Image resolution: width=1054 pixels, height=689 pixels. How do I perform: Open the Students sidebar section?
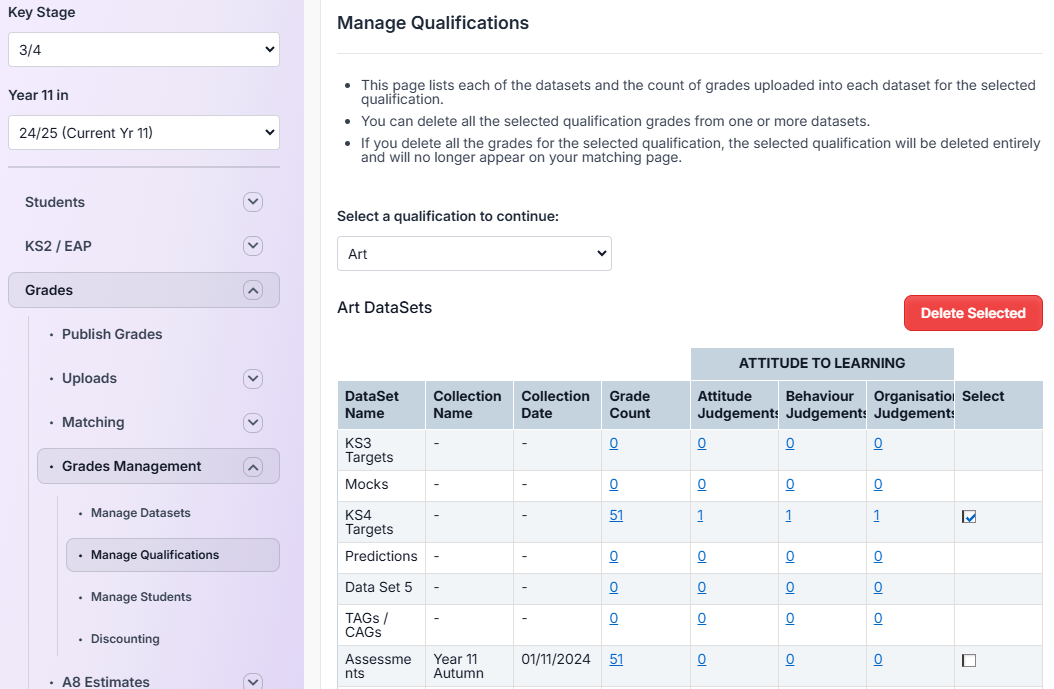tap(54, 202)
